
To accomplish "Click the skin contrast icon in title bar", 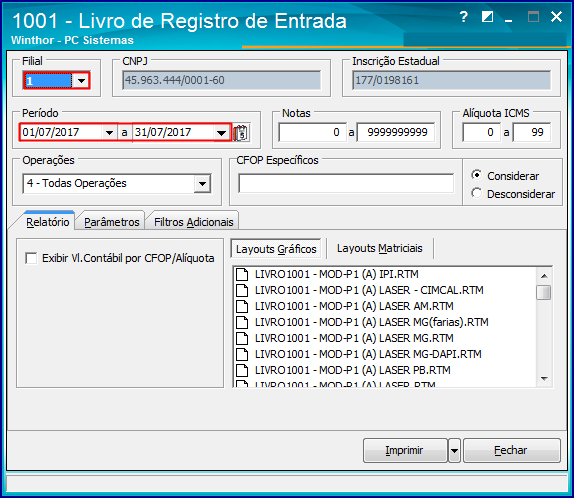I will pos(487,17).
